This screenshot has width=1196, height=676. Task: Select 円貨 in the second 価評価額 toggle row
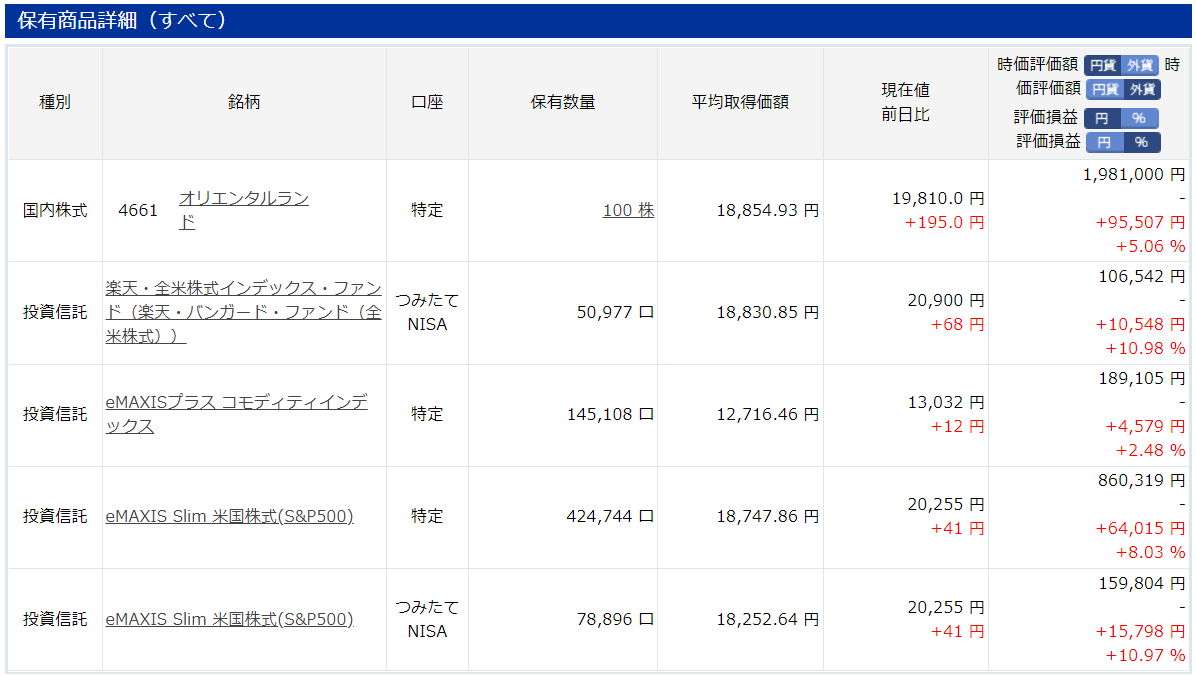click(1105, 90)
